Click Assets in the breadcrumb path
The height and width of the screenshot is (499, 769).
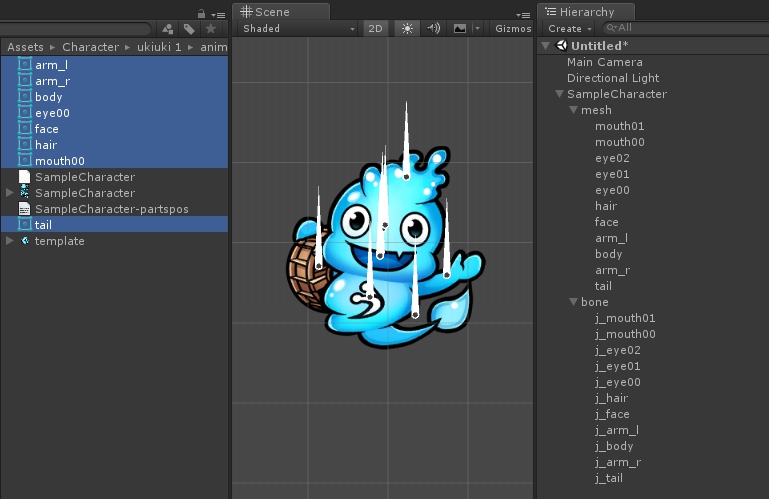pos(25,47)
